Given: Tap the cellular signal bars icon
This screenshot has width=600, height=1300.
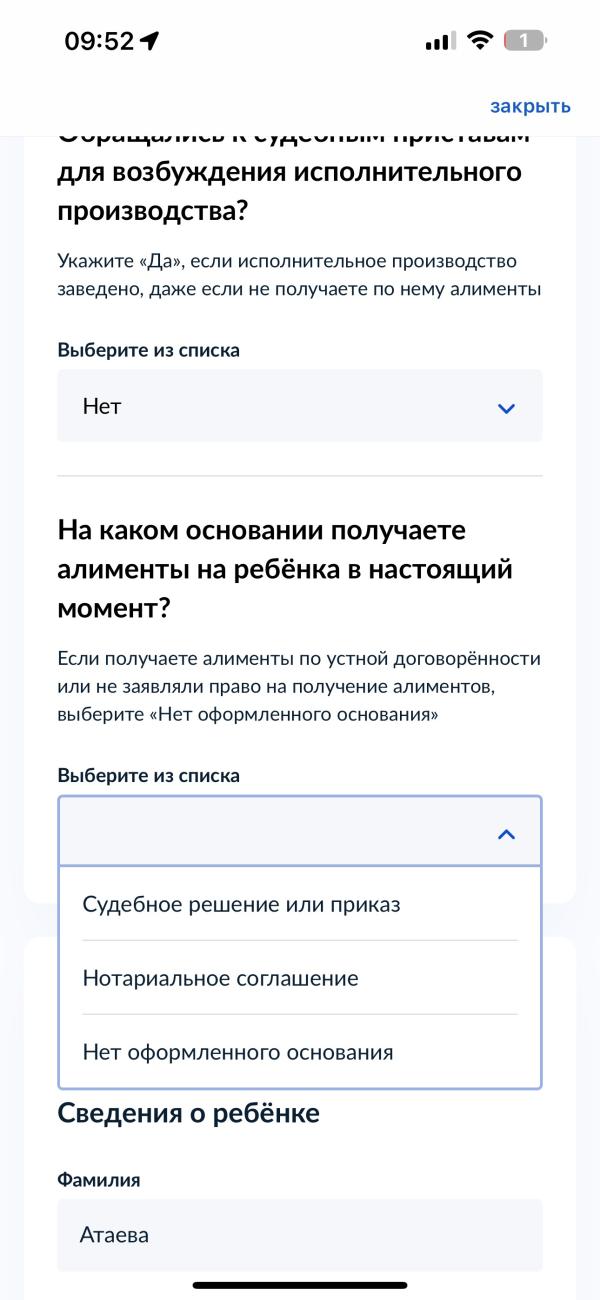Looking at the screenshot, I should (x=439, y=41).
